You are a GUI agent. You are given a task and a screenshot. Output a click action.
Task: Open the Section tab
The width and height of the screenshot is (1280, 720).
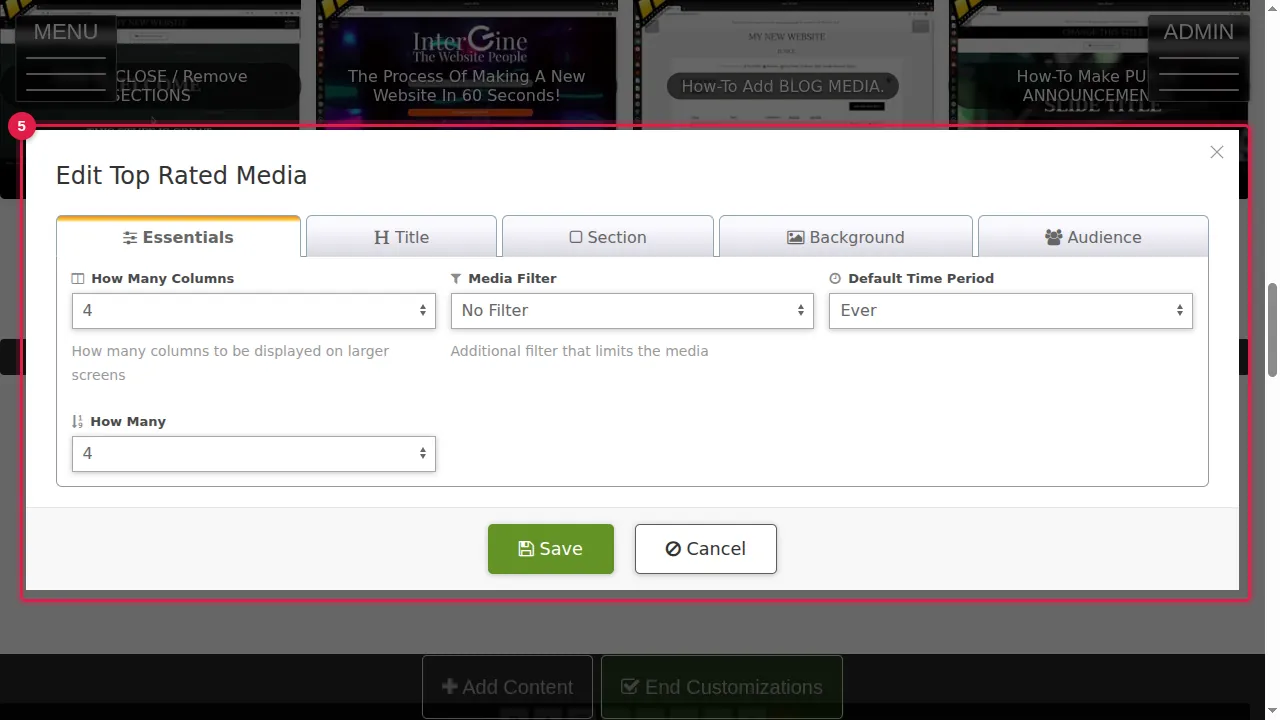pos(608,237)
